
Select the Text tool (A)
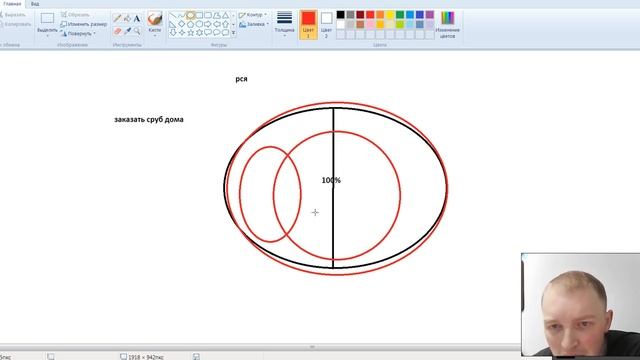click(x=137, y=18)
